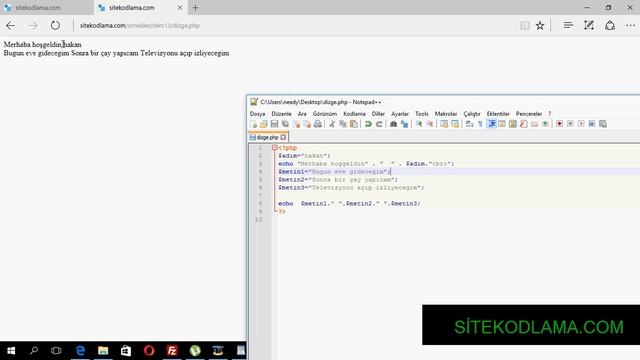Click the New file icon in Notepad++ toolbar
This screenshot has height=360, width=640.
click(x=253, y=124)
